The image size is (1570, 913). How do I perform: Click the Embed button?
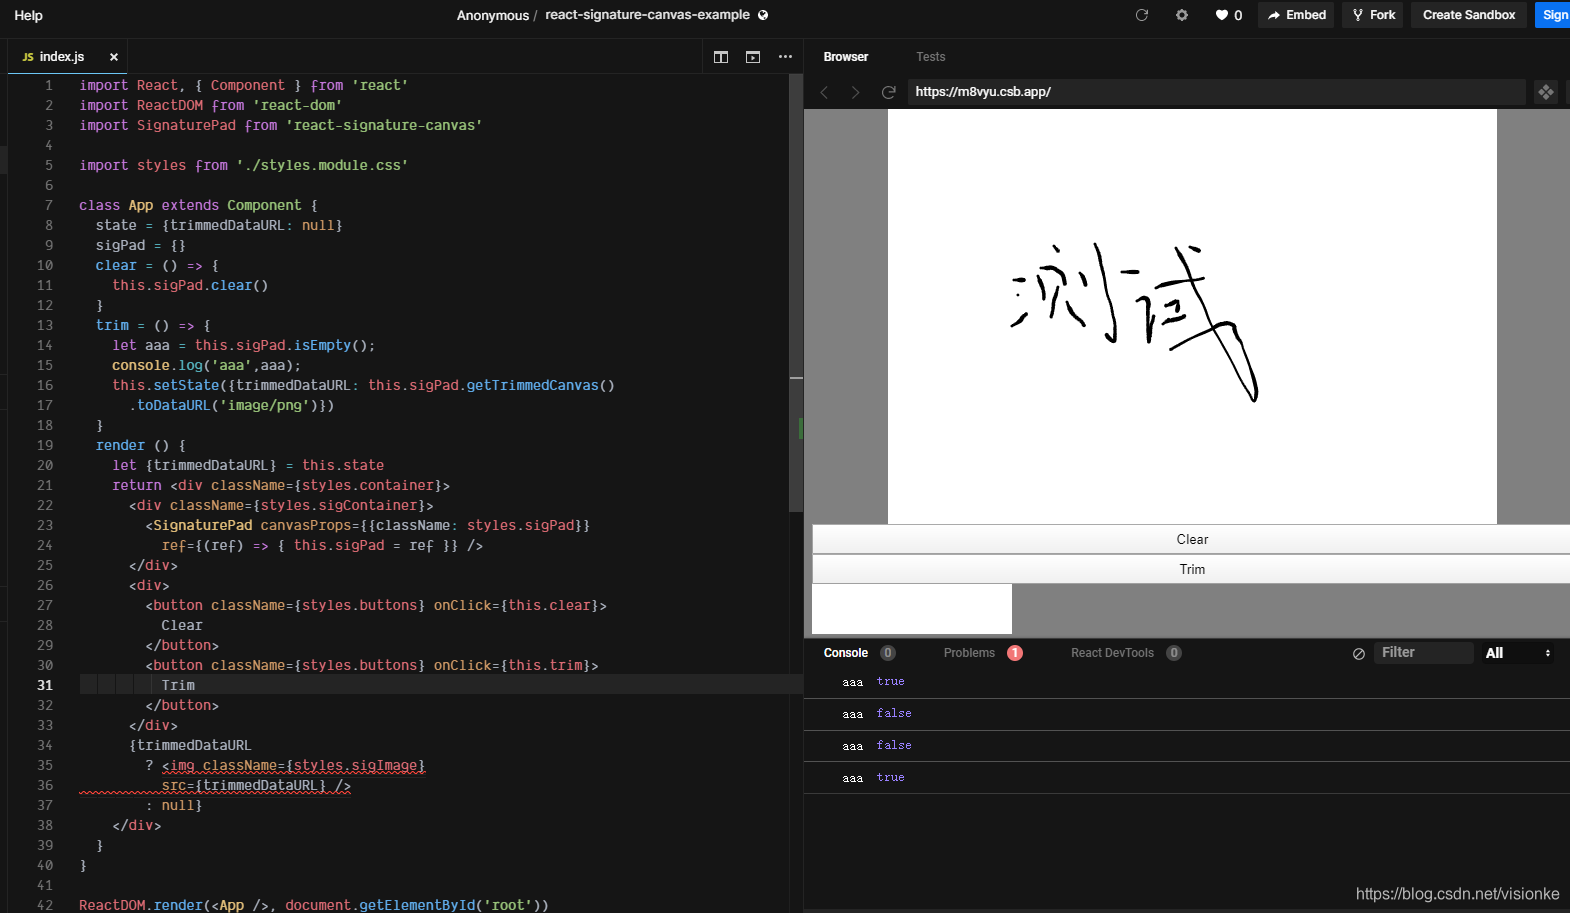1296,15
